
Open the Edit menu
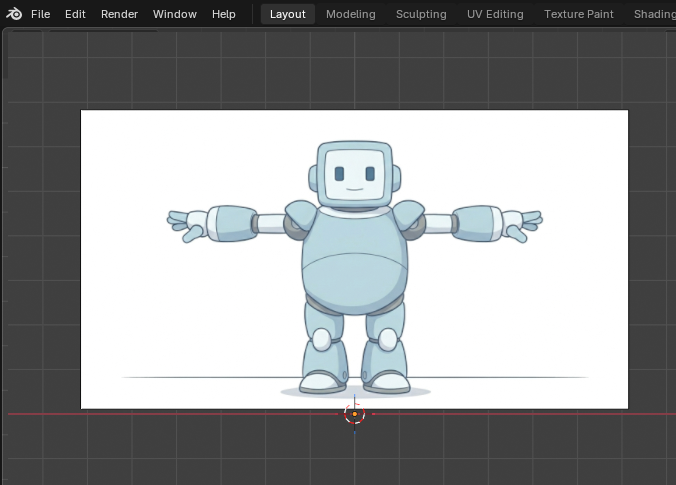[75, 14]
